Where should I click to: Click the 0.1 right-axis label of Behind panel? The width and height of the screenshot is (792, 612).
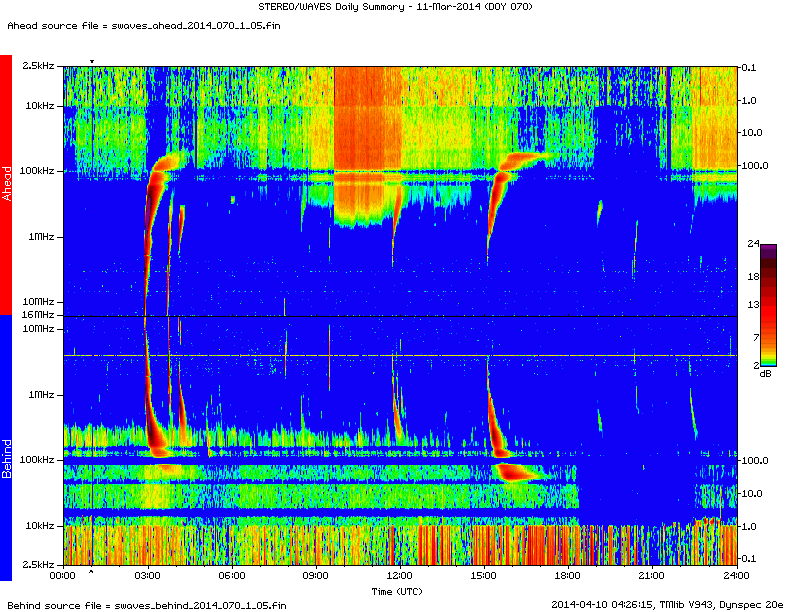[749, 558]
